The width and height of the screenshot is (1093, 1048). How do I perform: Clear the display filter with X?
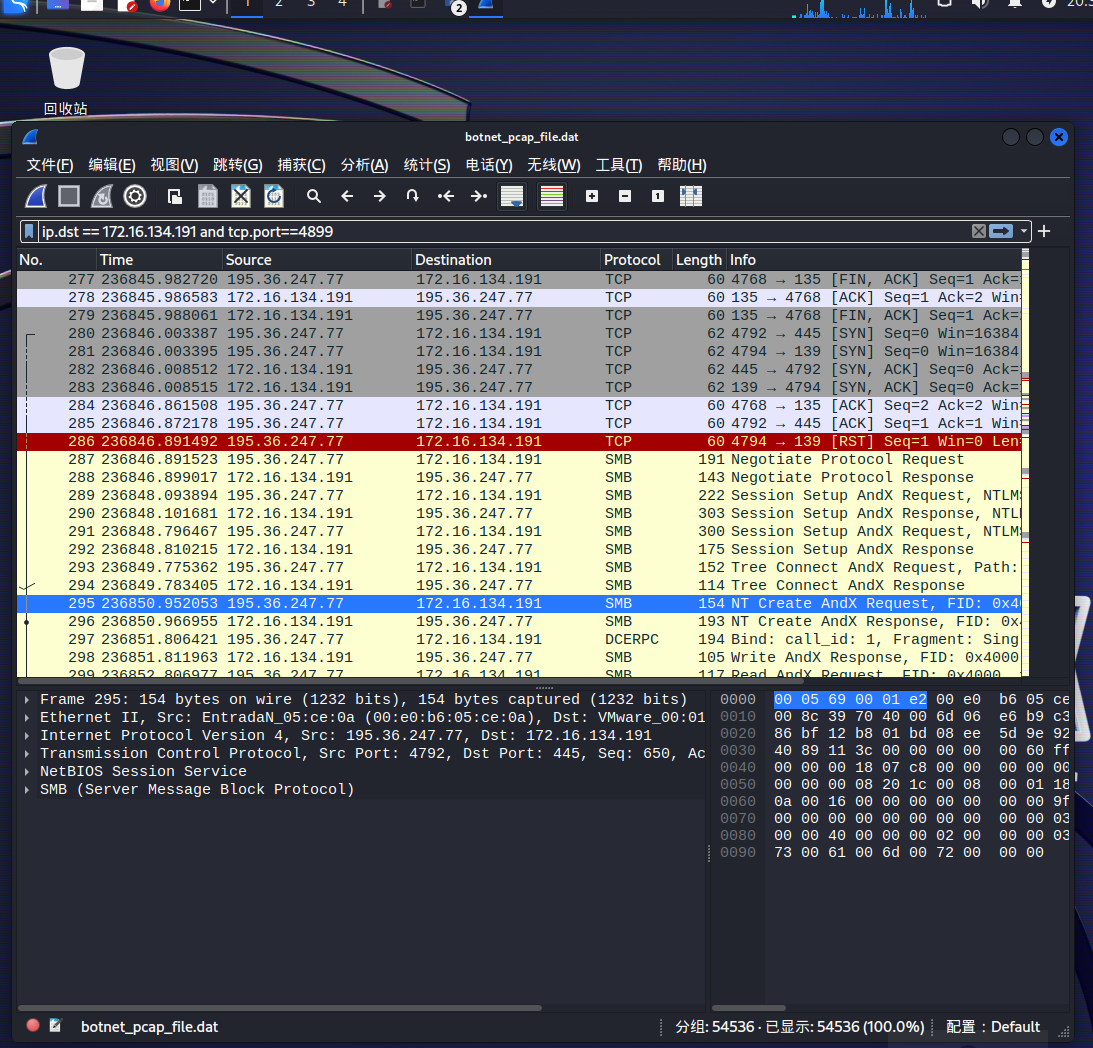(979, 231)
